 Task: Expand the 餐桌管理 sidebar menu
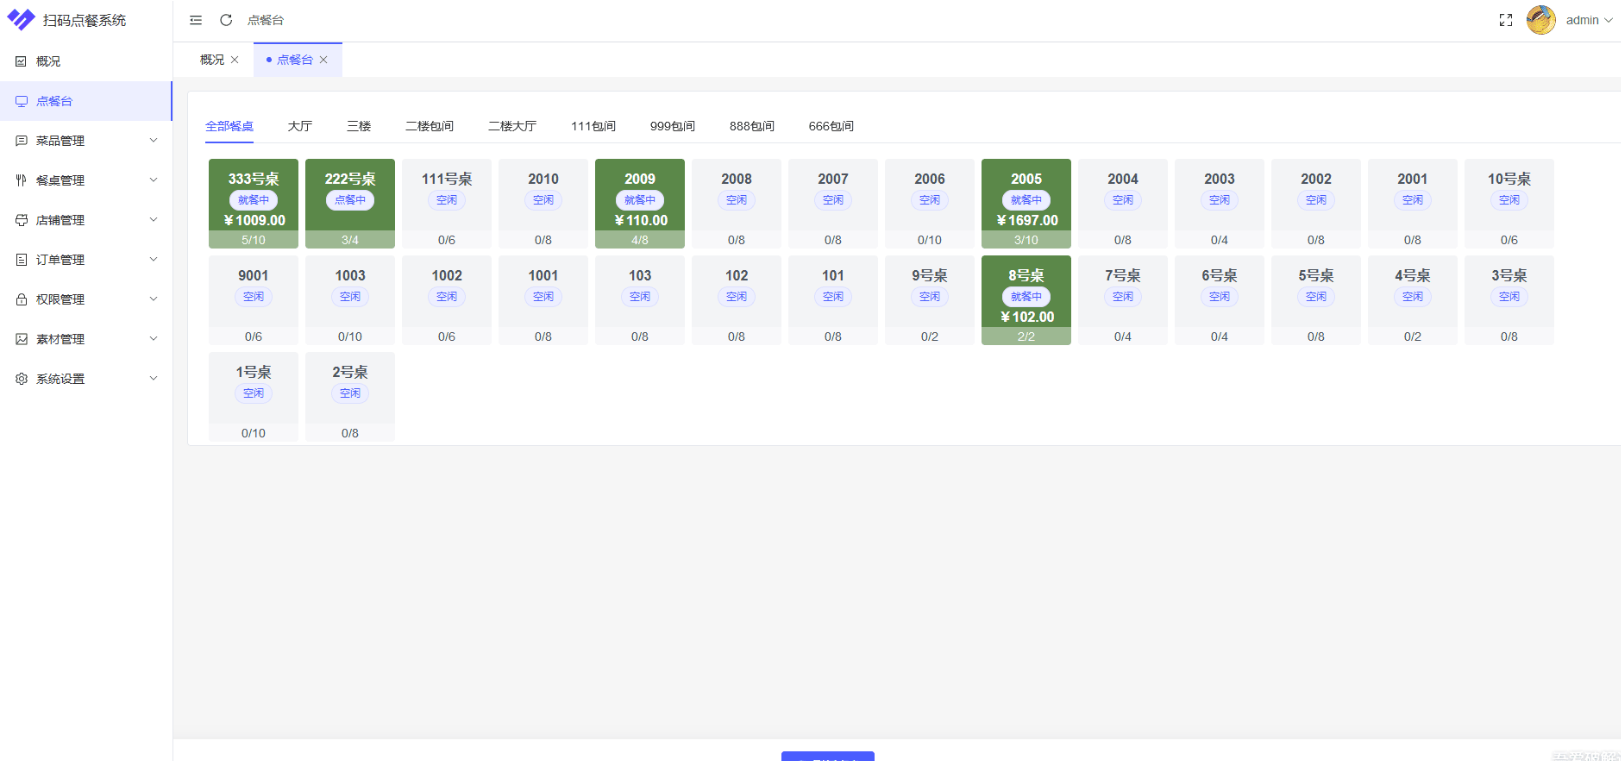click(85, 180)
